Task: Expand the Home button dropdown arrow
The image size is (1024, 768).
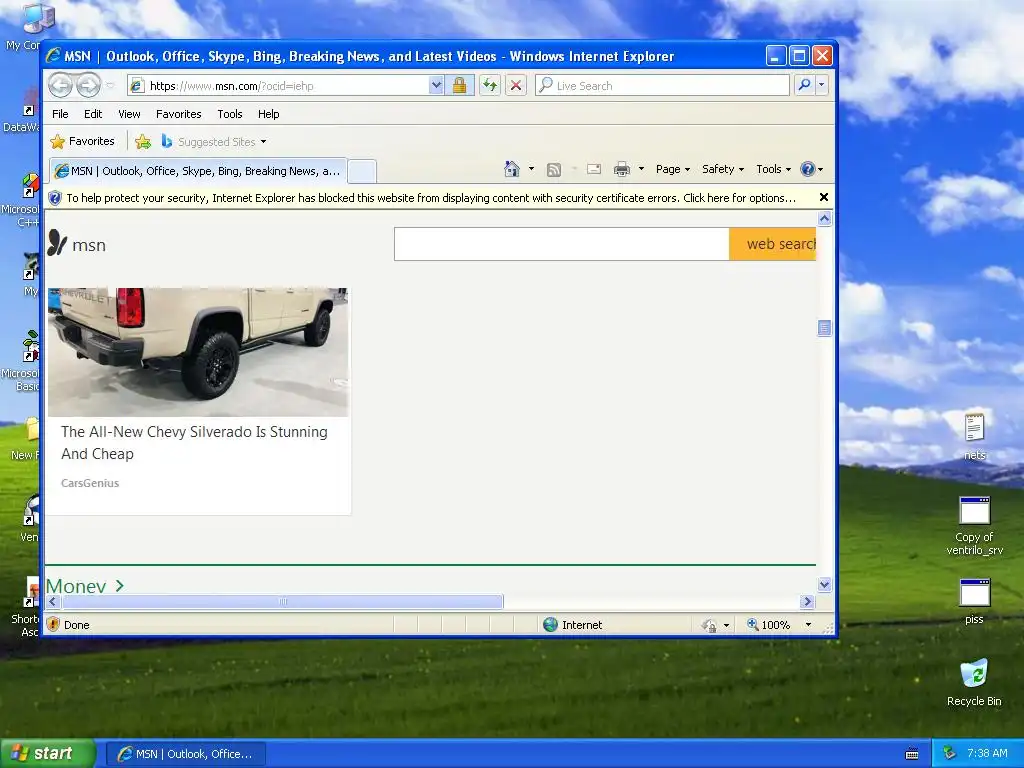Action: (532, 169)
